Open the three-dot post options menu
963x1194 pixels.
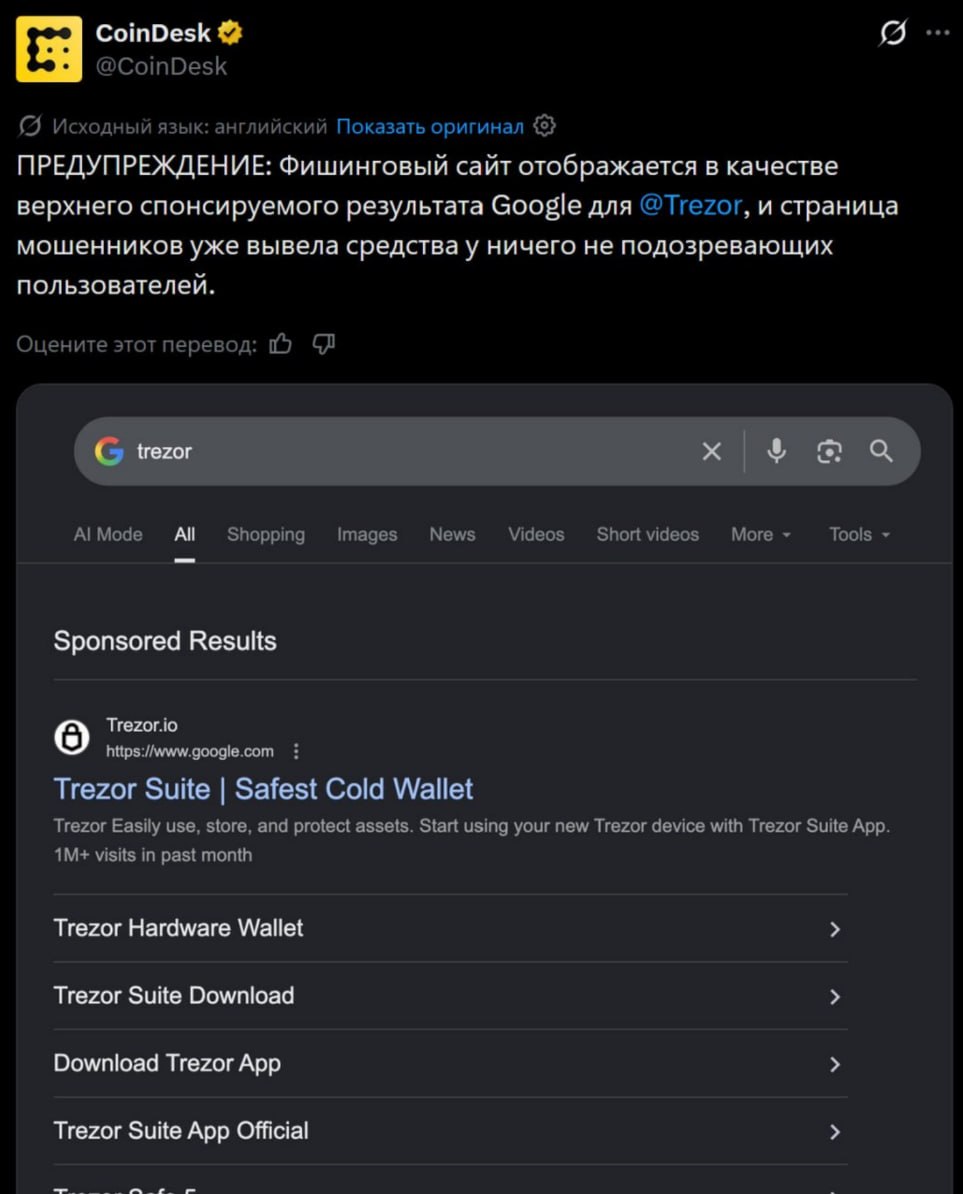coord(937,33)
